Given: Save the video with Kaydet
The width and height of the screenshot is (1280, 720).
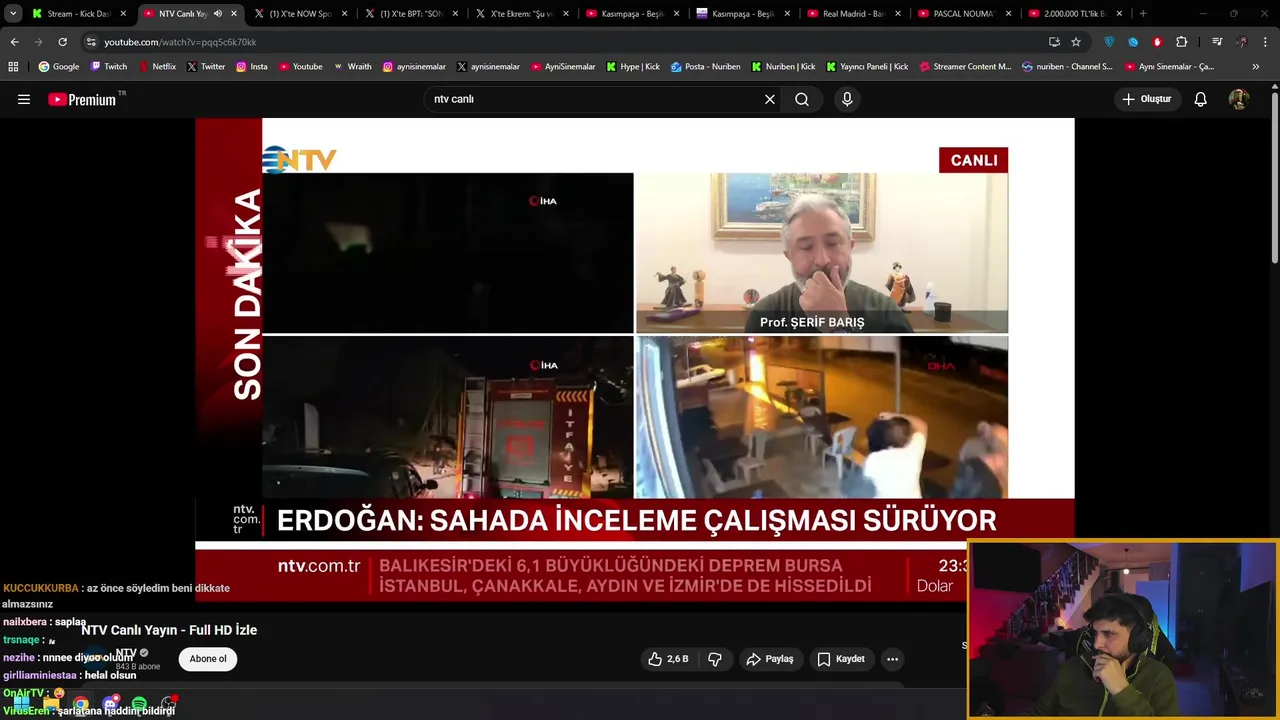Looking at the screenshot, I should (x=841, y=659).
